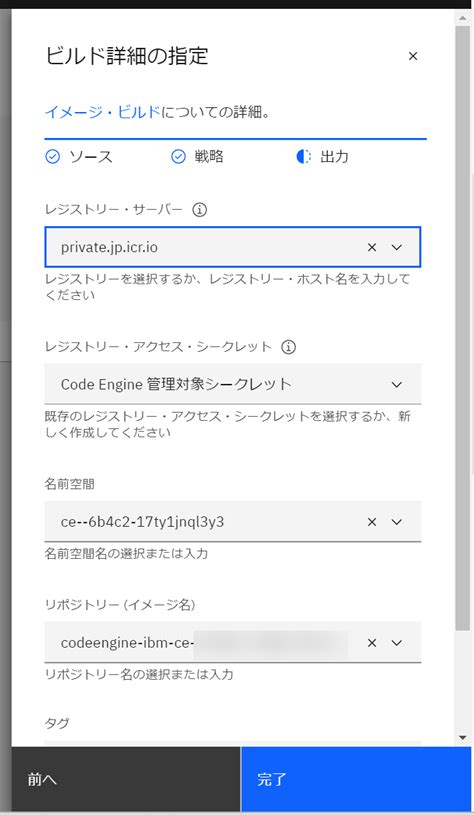474x815 pixels.
Task: Clear the 名前空間 field value
Action: (x=372, y=522)
